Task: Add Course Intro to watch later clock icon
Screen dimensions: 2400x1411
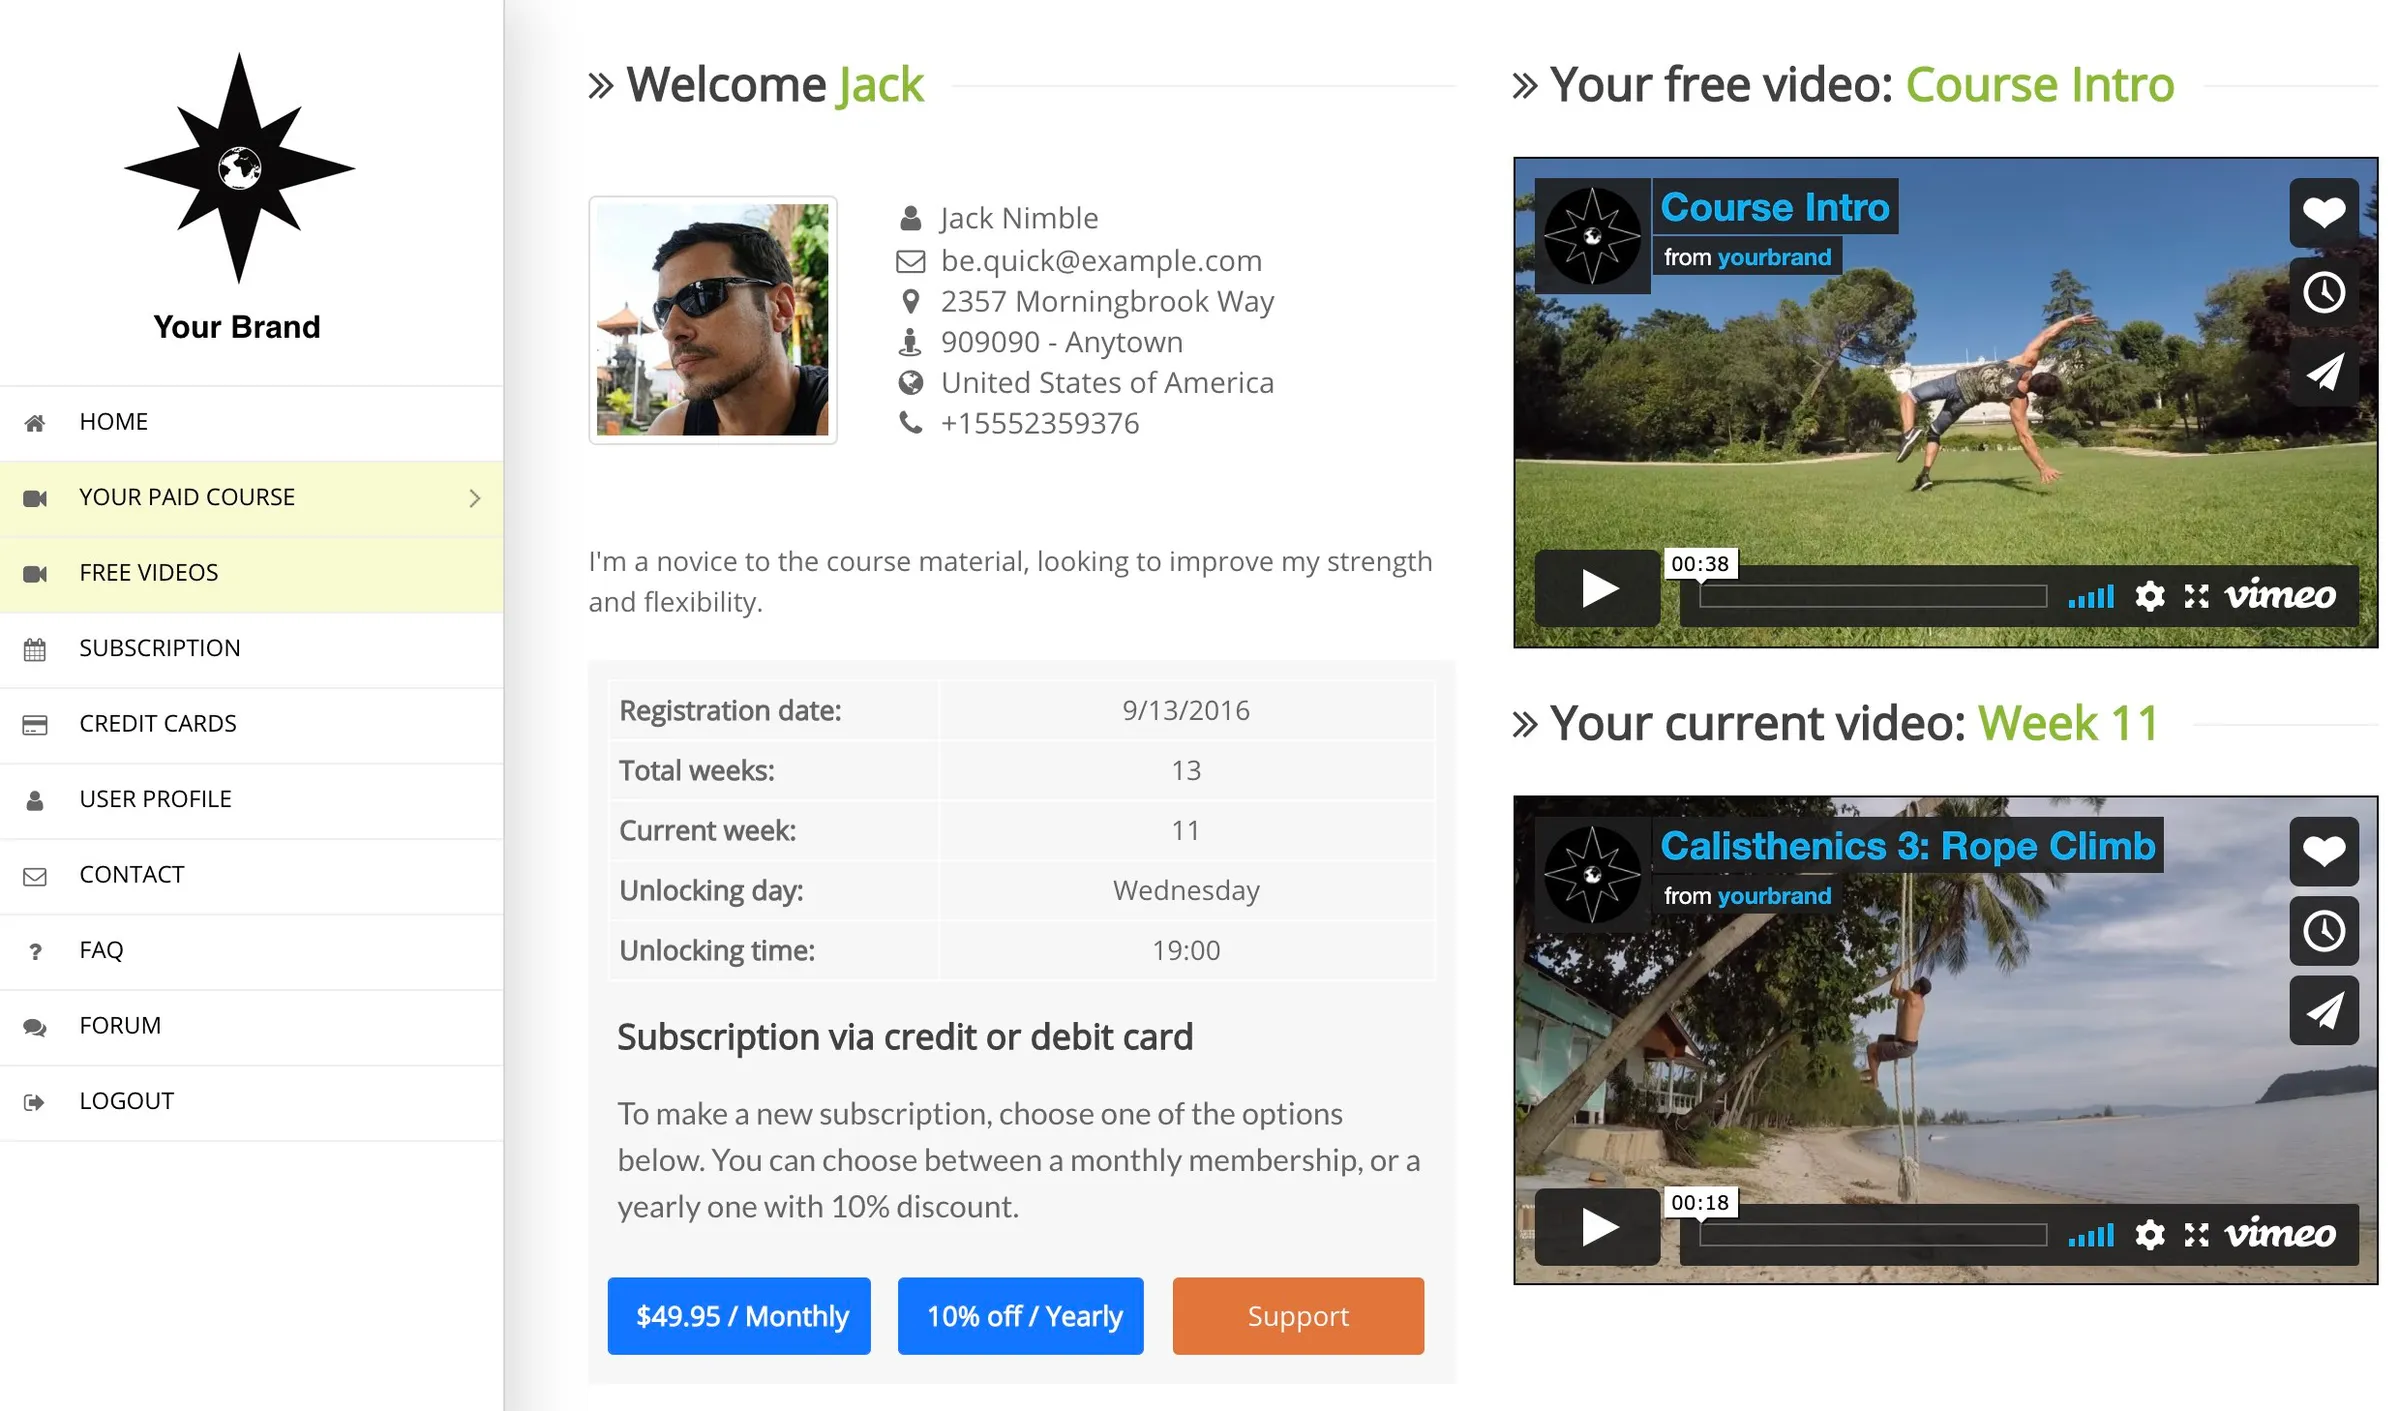Action: click(x=2324, y=292)
